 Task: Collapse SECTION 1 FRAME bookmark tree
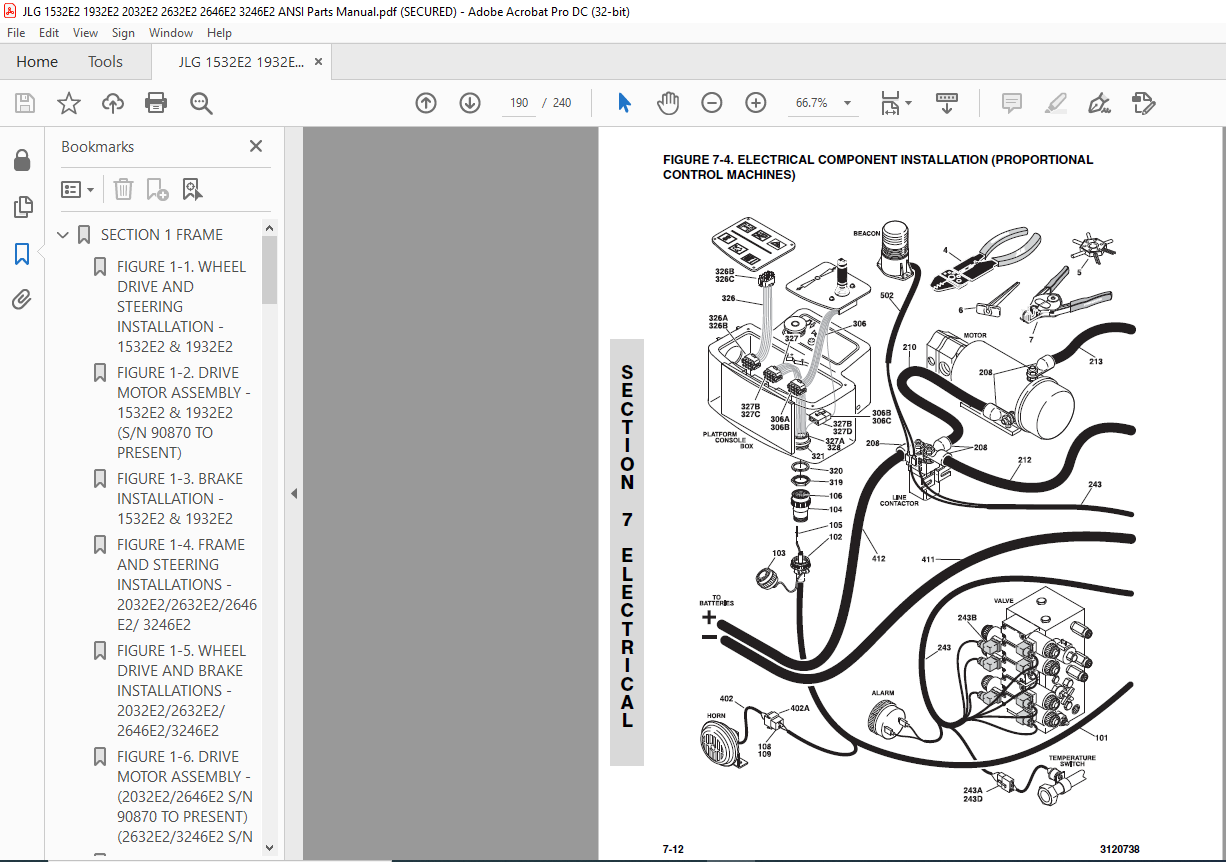pos(64,235)
